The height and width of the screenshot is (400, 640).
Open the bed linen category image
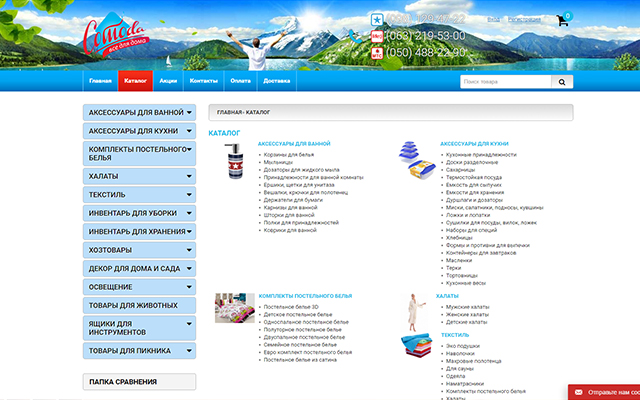[x=235, y=308]
